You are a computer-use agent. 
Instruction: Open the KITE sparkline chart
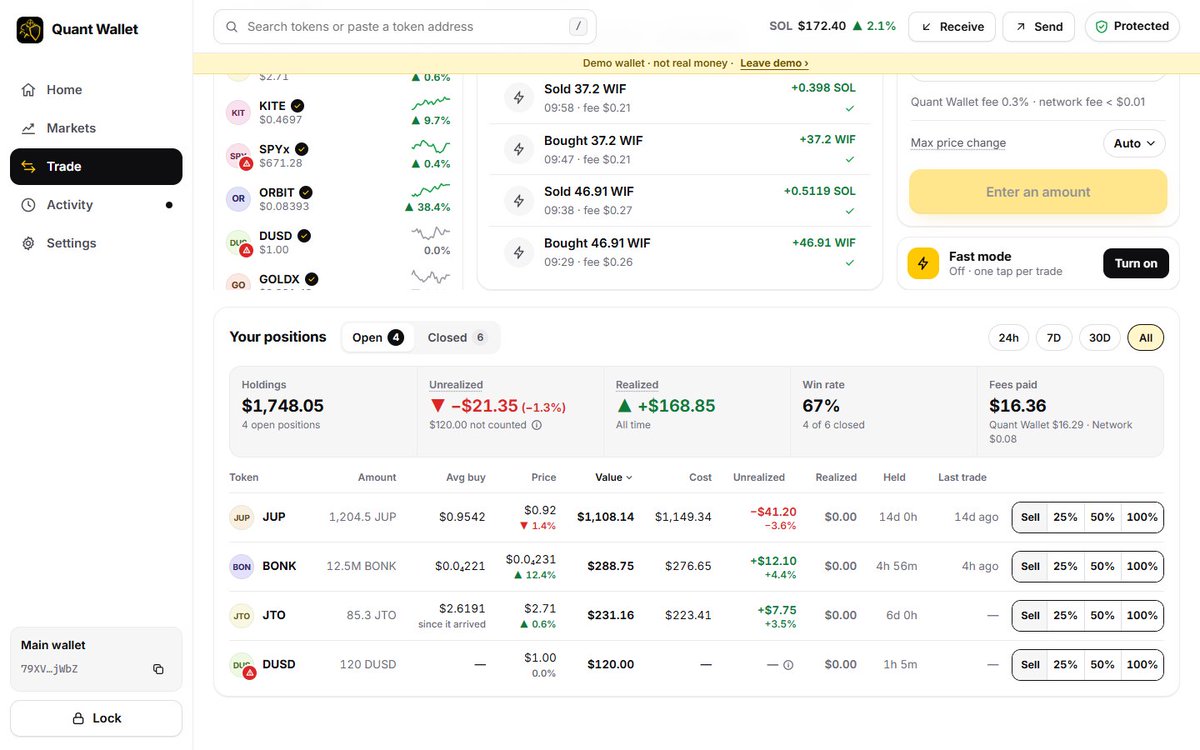click(431, 102)
